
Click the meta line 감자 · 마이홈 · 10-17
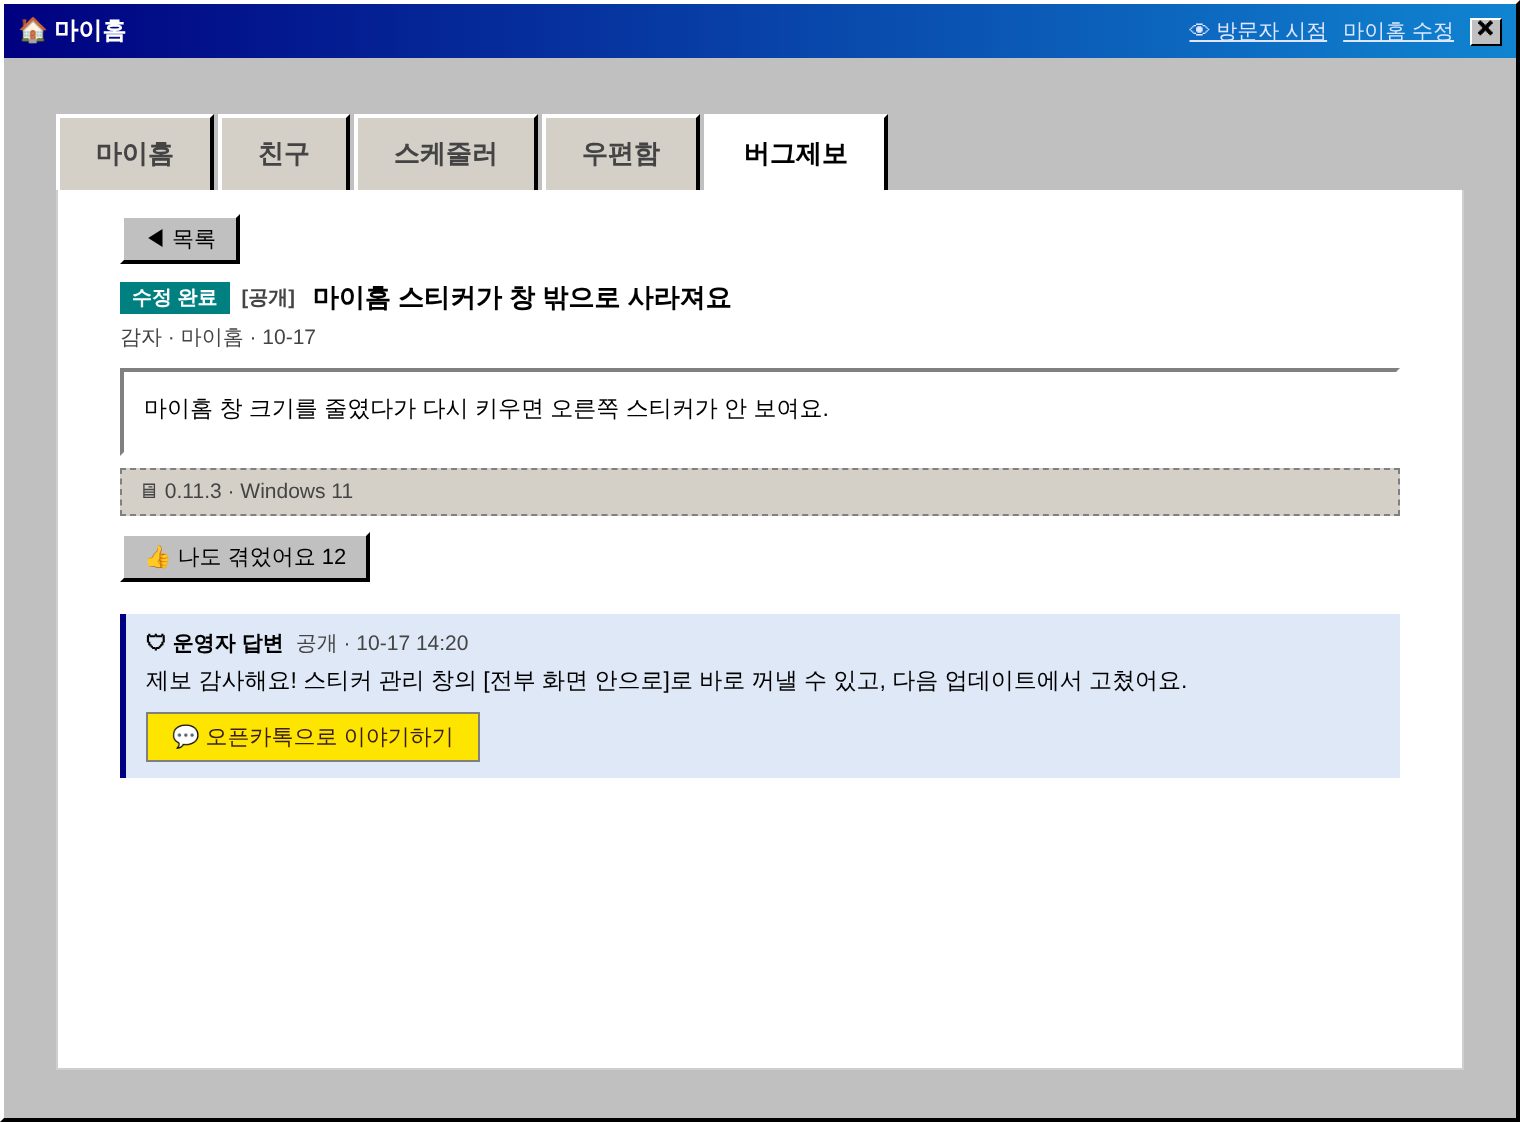coord(218,337)
